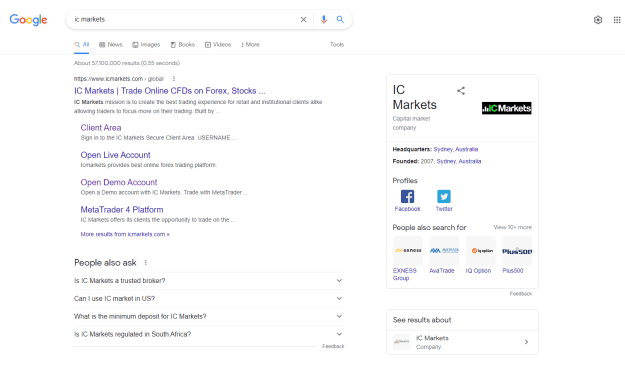View the IC Markets logo image

coord(507,108)
